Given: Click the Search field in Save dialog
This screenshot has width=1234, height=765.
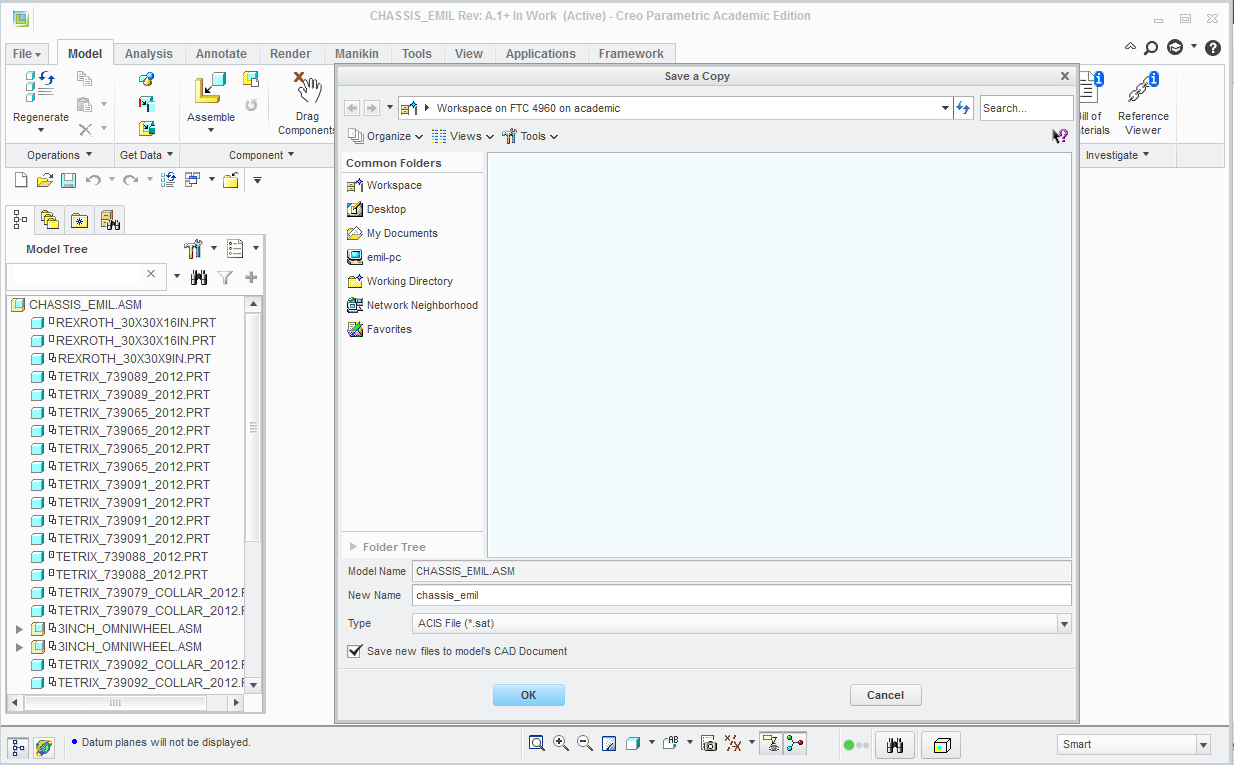Looking at the screenshot, I should click(1026, 108).
